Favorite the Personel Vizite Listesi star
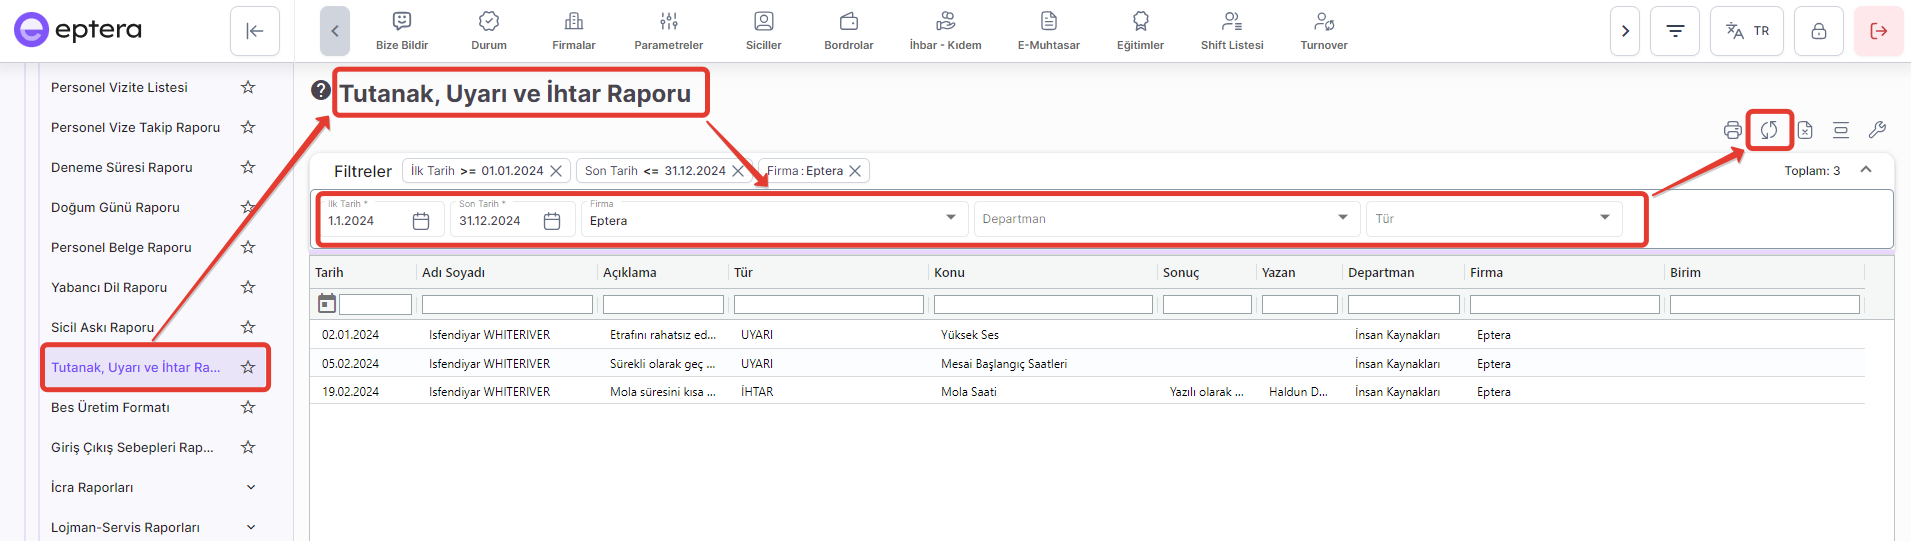1911x541 pixels. click(248, 88)
